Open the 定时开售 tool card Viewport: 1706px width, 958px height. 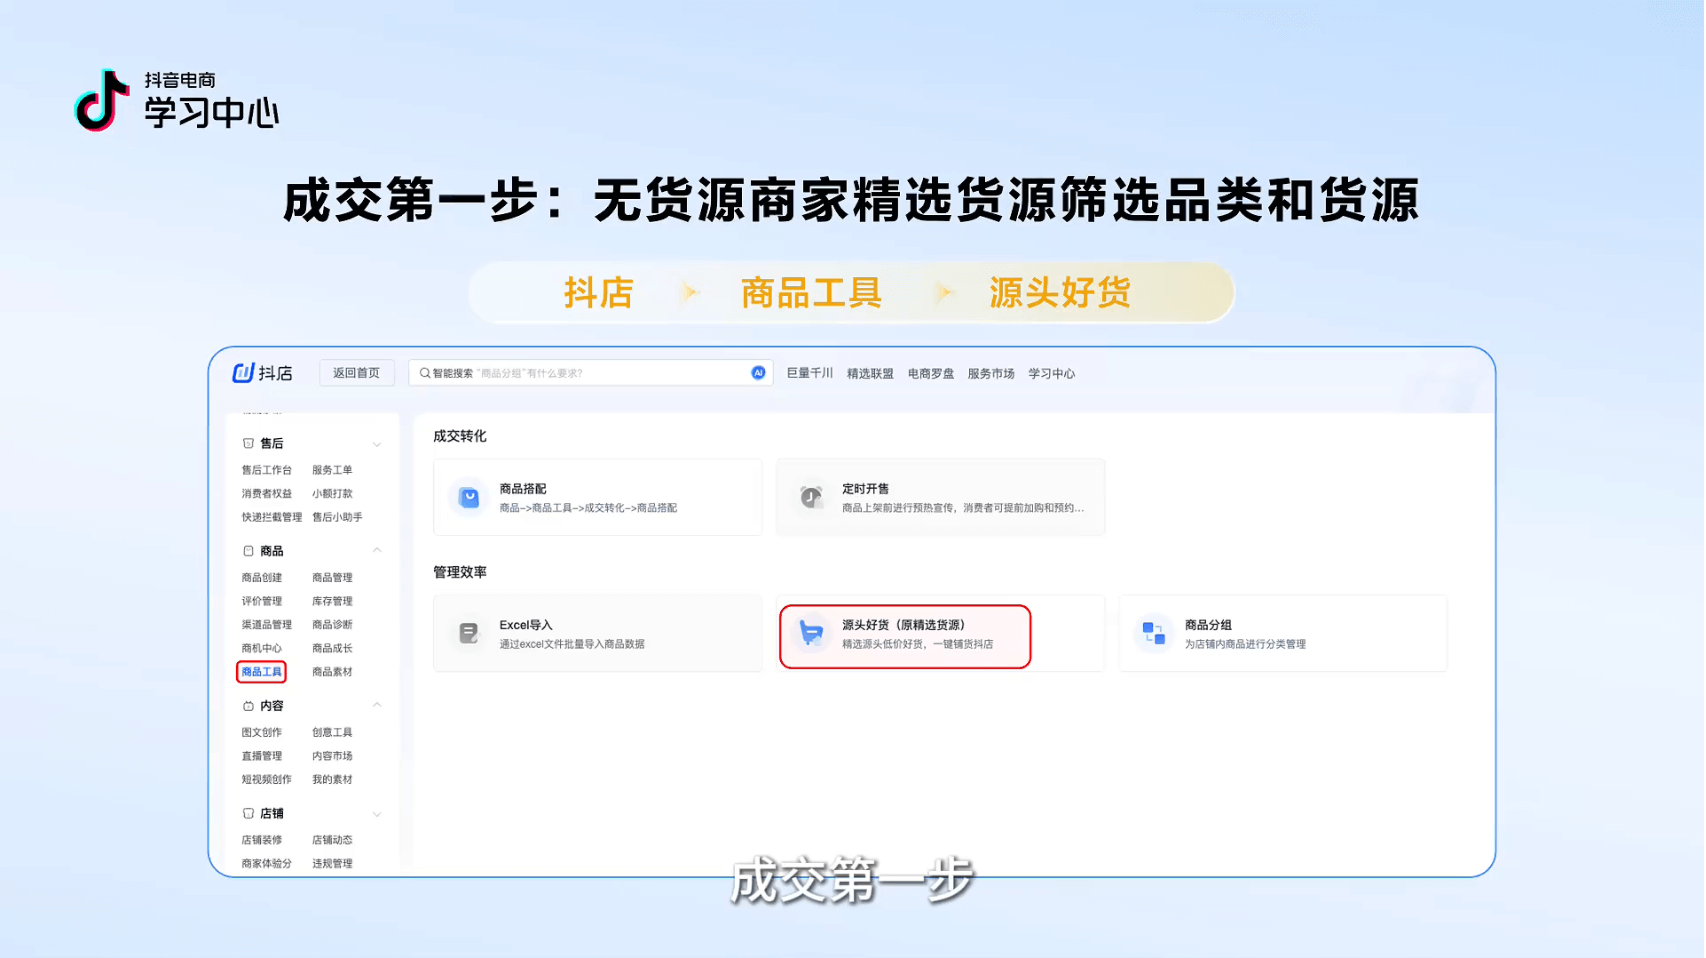[940, 497]
